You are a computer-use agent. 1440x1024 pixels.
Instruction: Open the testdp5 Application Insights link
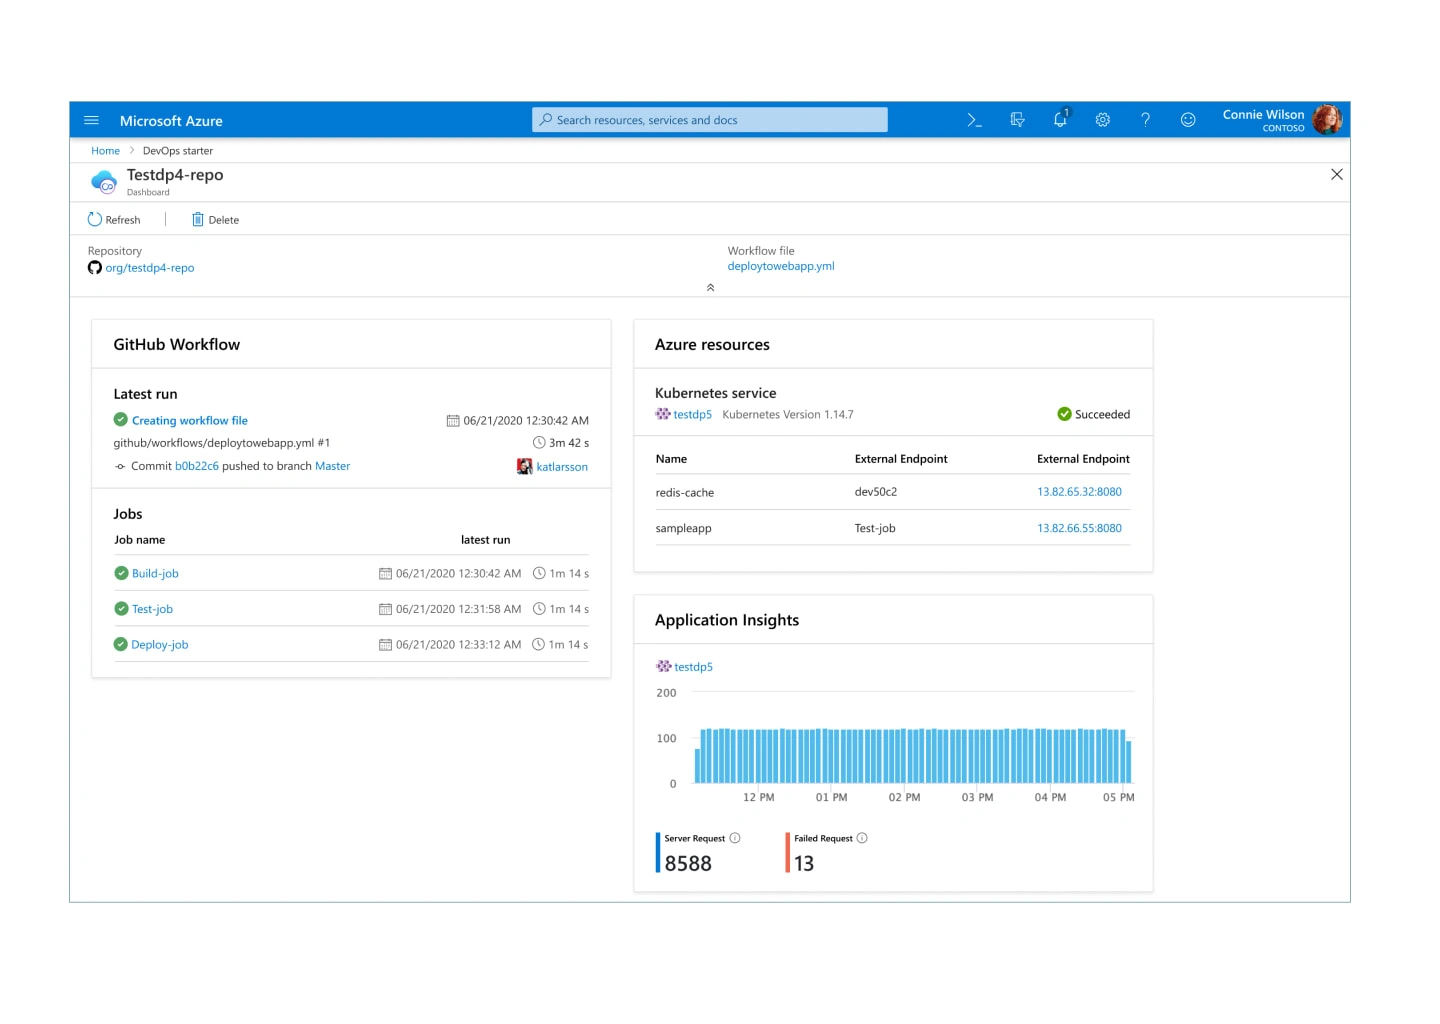(694, 667)
